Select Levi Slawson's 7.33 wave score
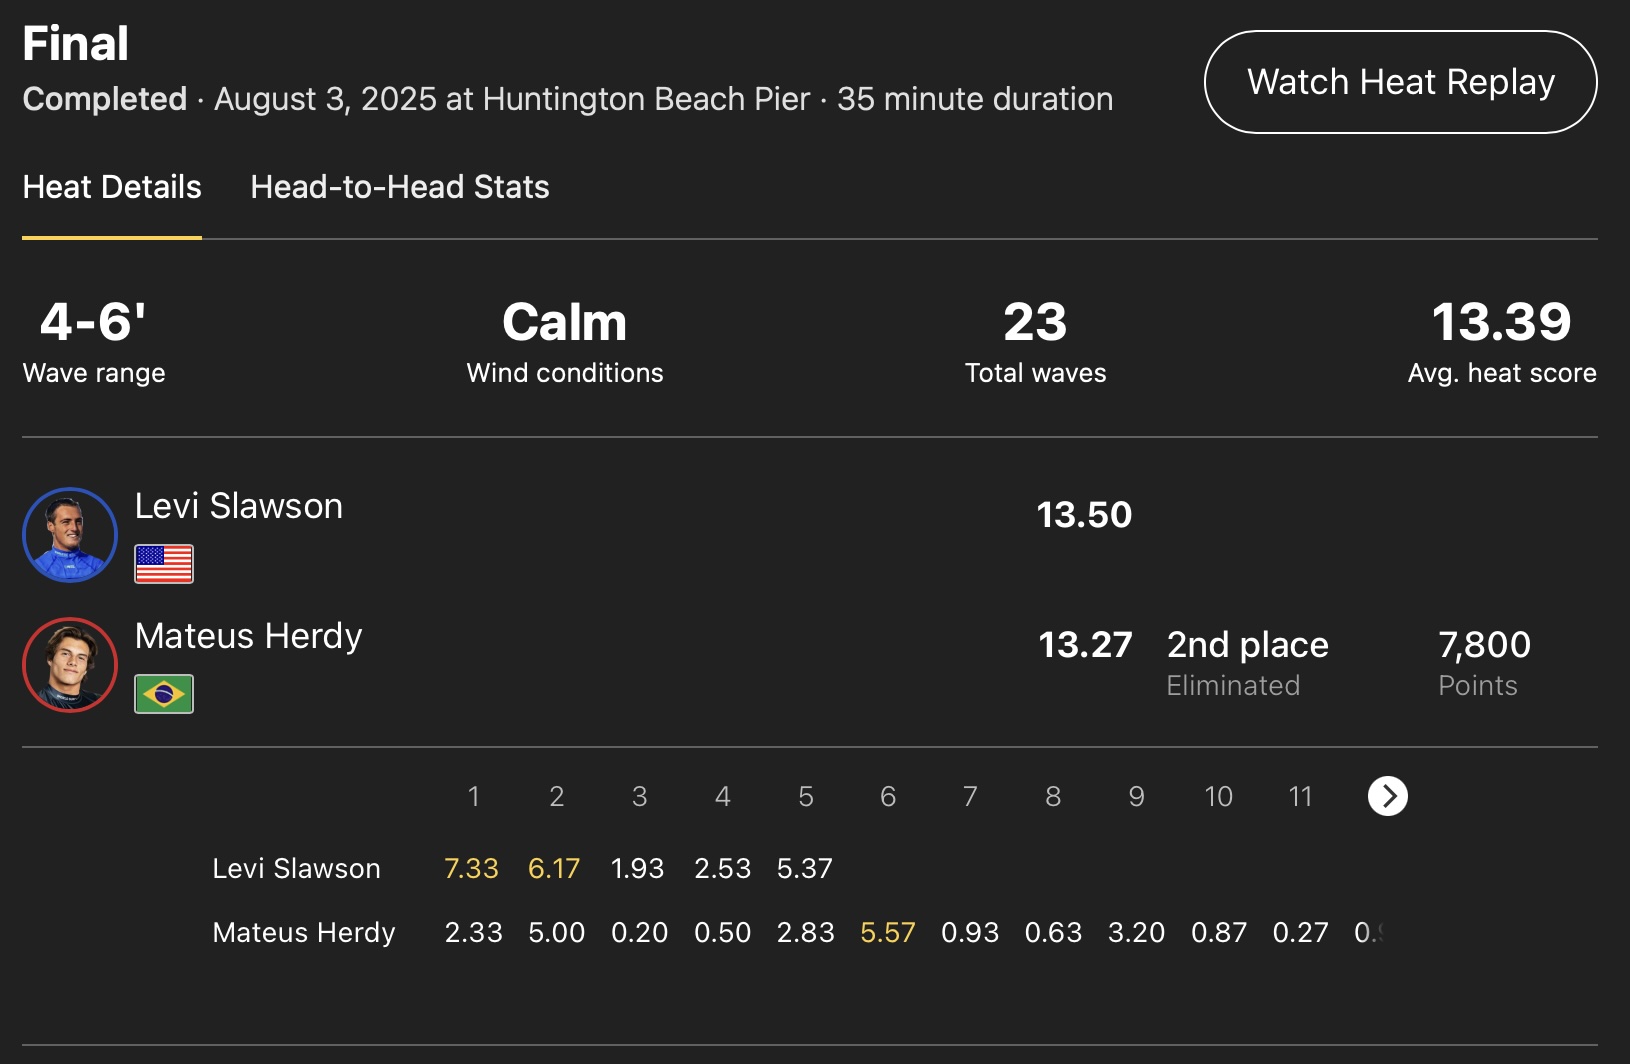This screenshot has height=1064, width=1630. tap(471, 868)
